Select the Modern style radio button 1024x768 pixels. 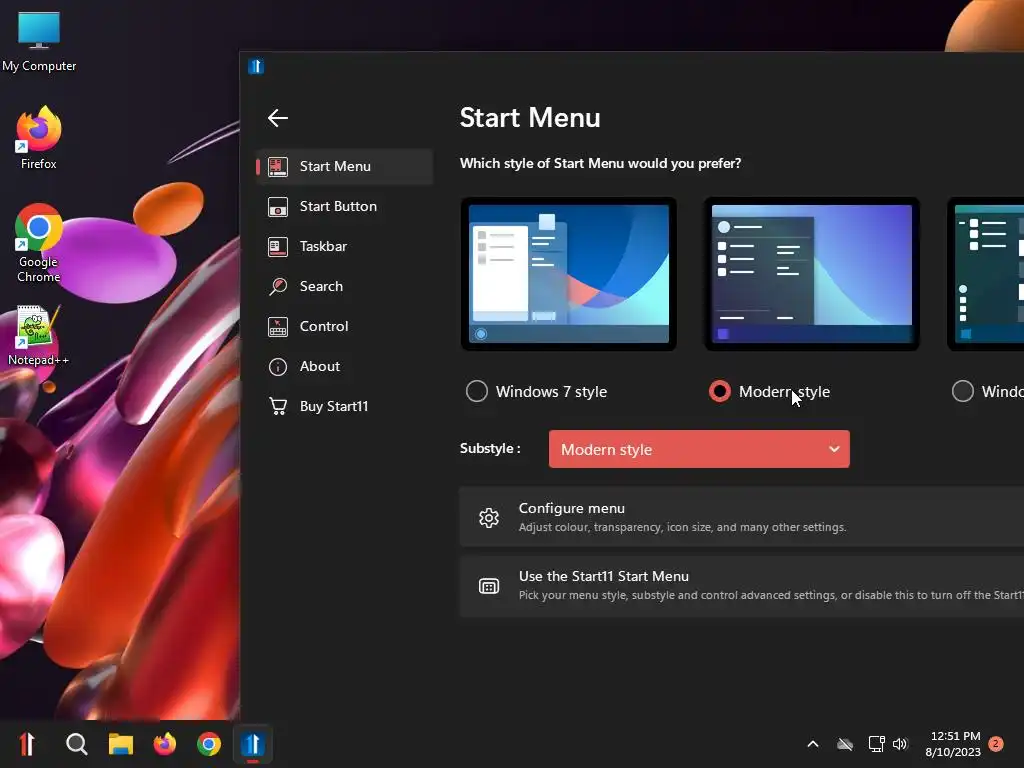pyautogui.click(x=720, y=391)
